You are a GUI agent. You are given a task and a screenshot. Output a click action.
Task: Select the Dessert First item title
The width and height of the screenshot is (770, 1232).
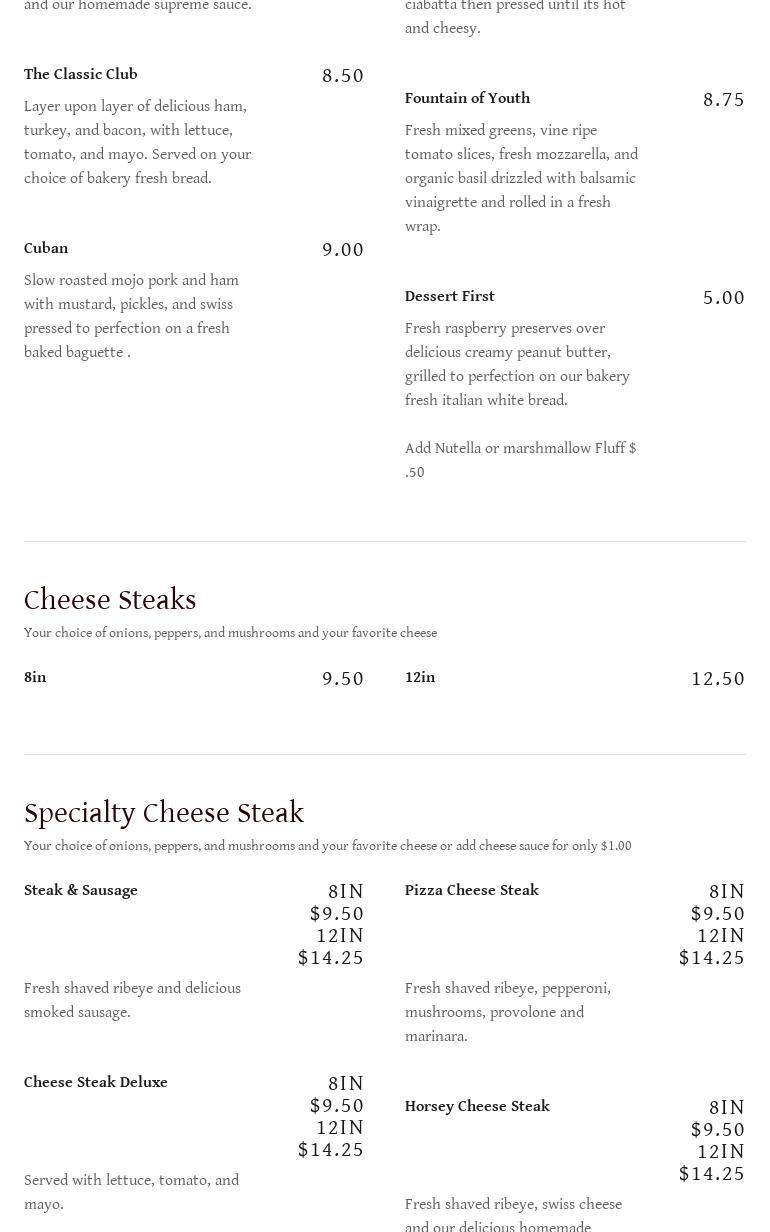pos(450,297)
